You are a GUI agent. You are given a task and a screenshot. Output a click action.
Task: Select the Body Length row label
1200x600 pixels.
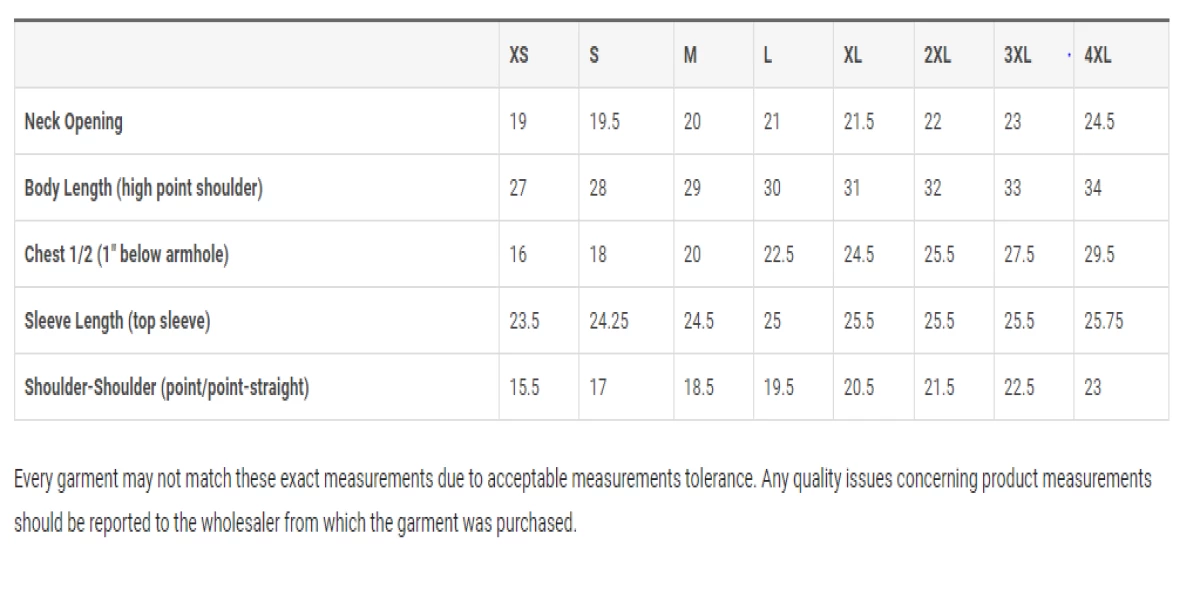[x=144, y=188]
